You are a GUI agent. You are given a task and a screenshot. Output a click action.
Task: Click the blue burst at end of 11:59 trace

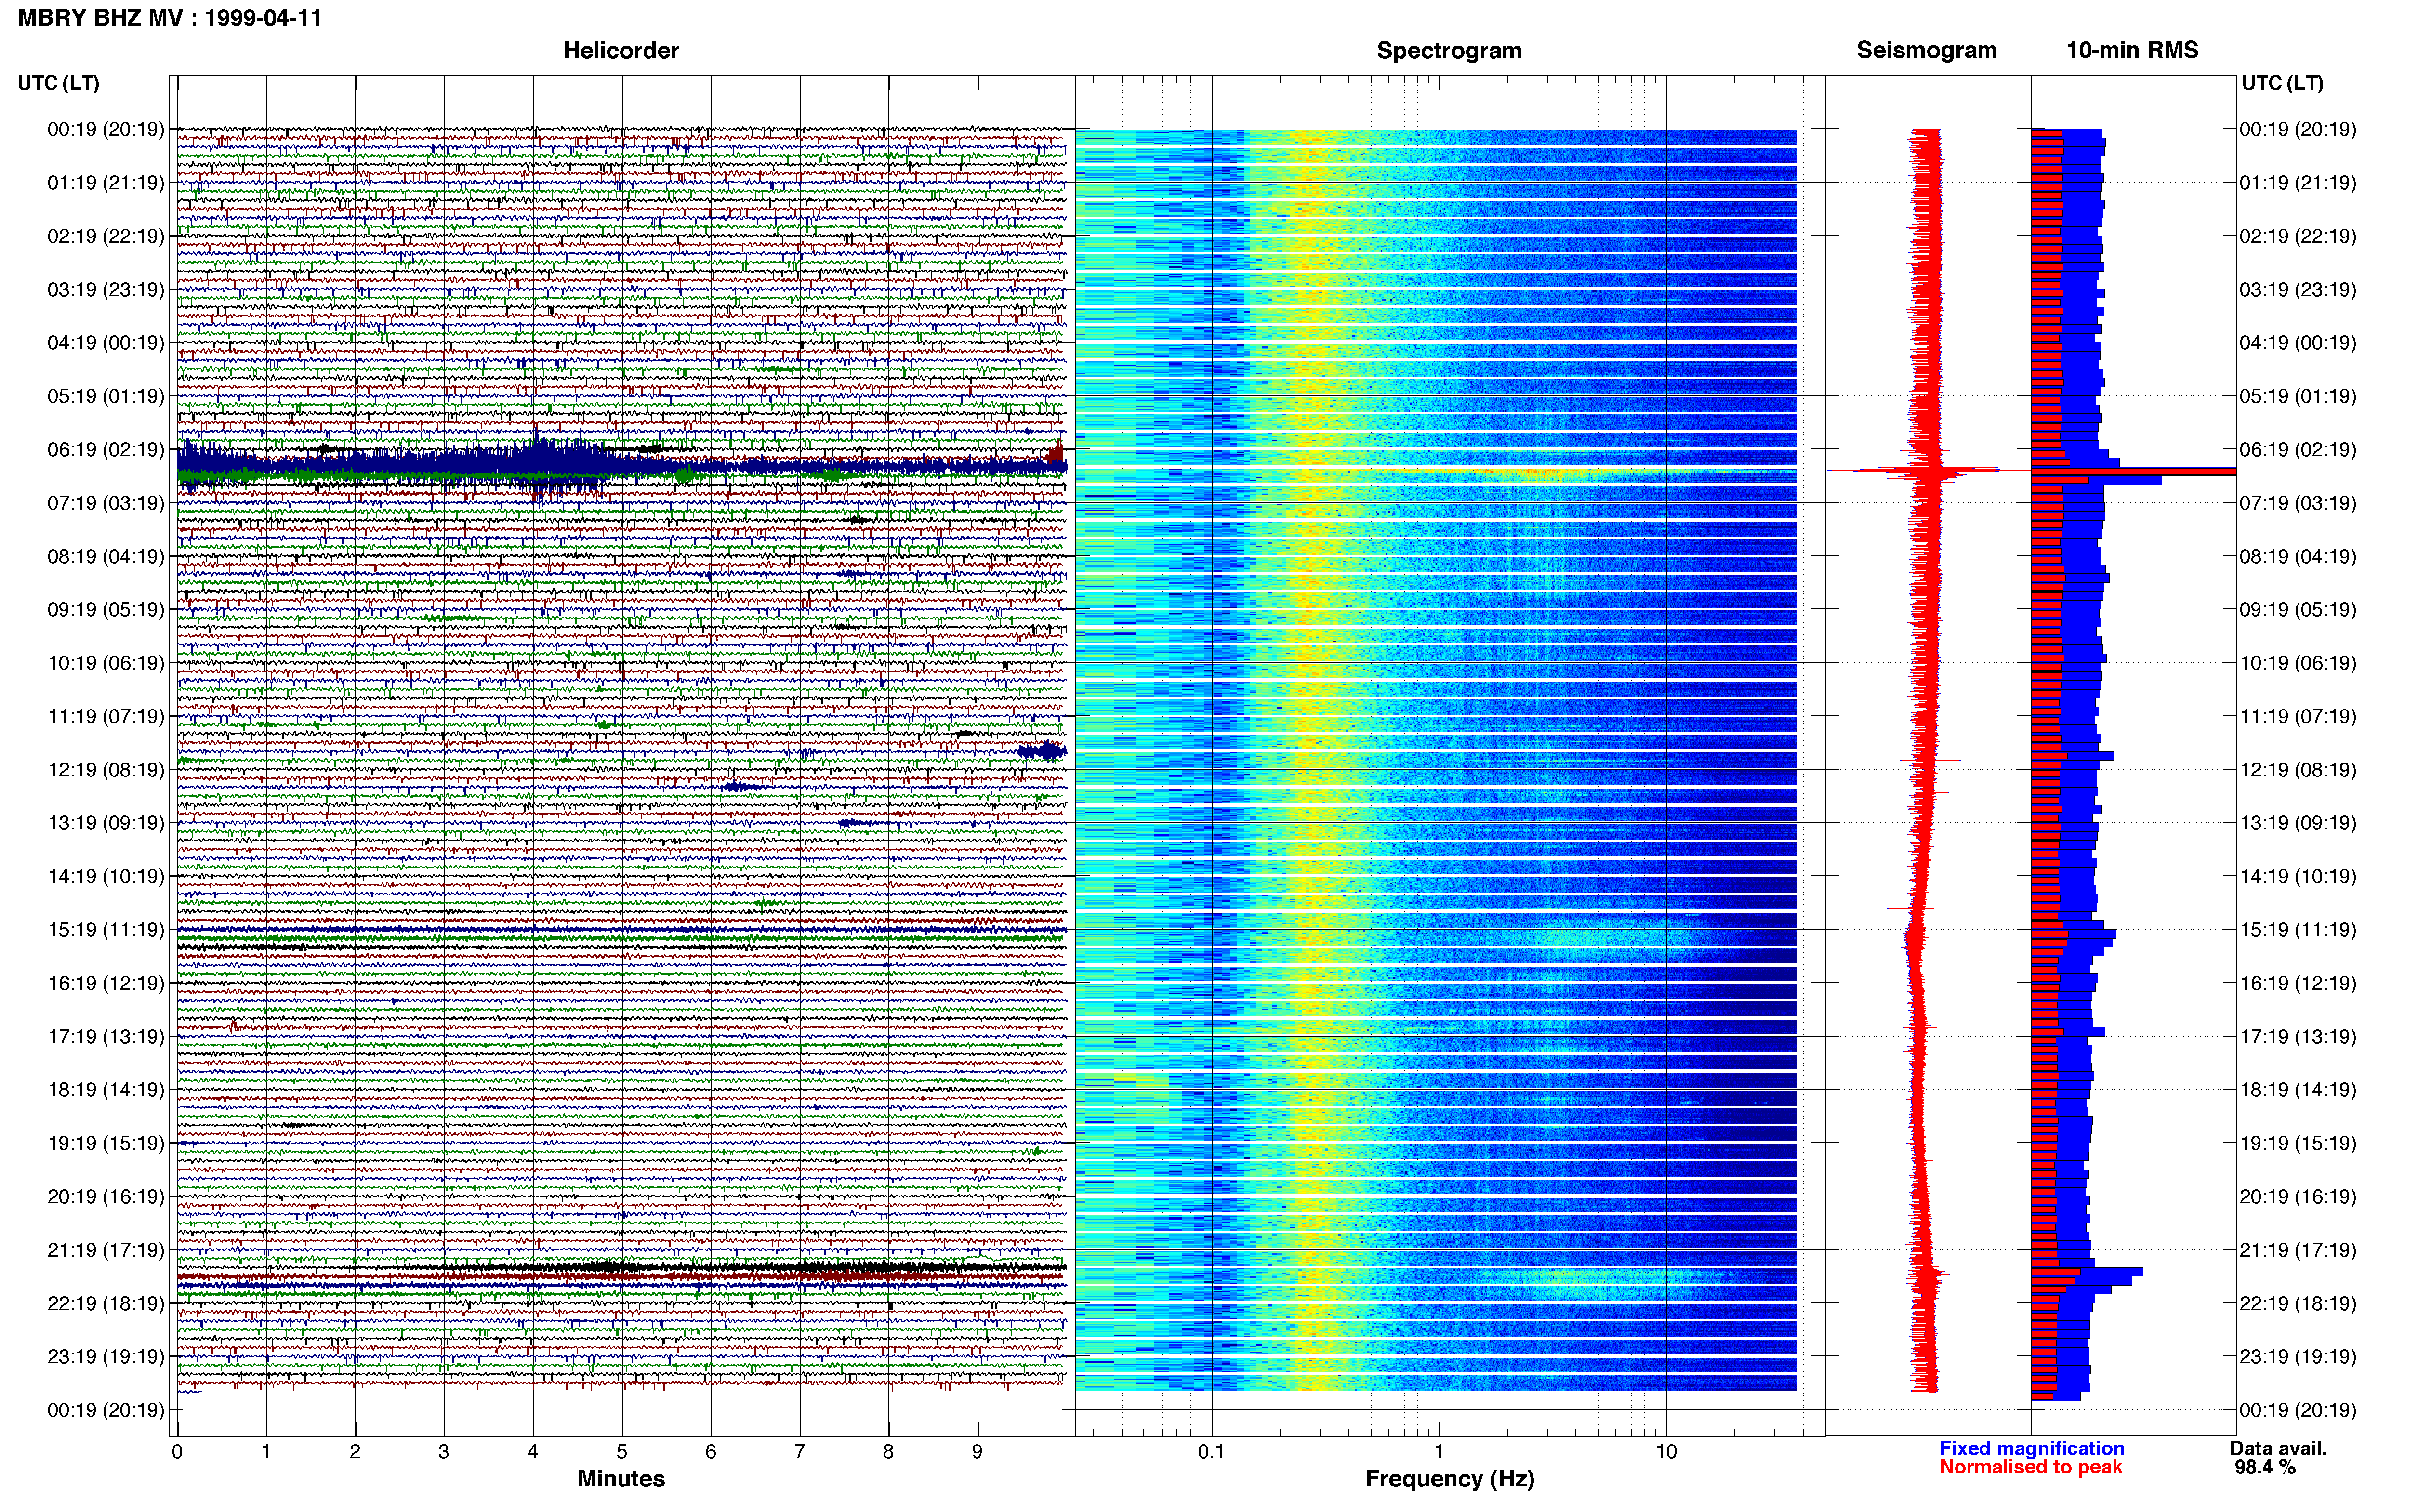point(1042,751)
